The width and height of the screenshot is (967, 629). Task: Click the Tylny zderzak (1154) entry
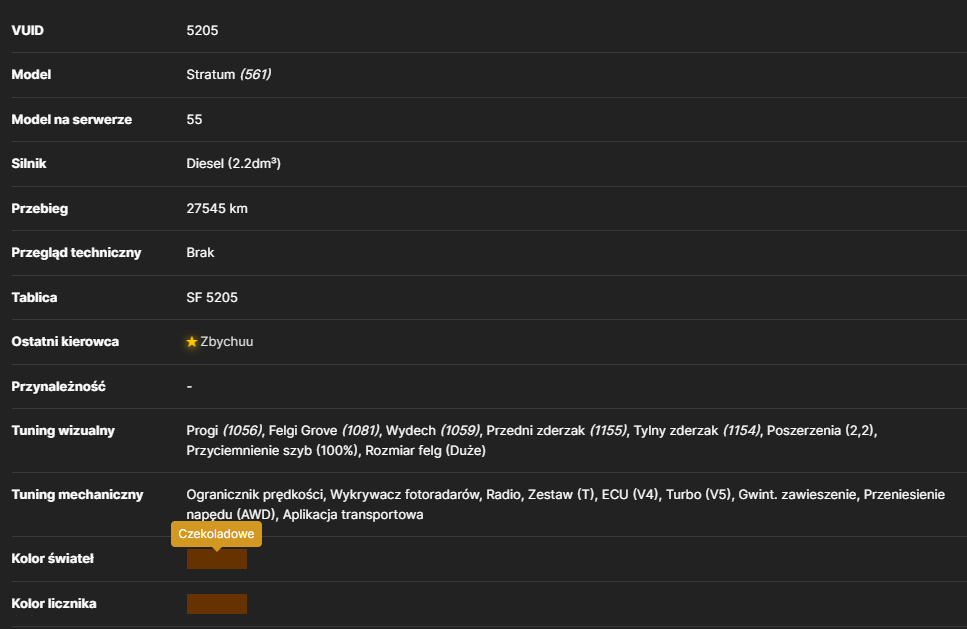(x=697, y=430)
